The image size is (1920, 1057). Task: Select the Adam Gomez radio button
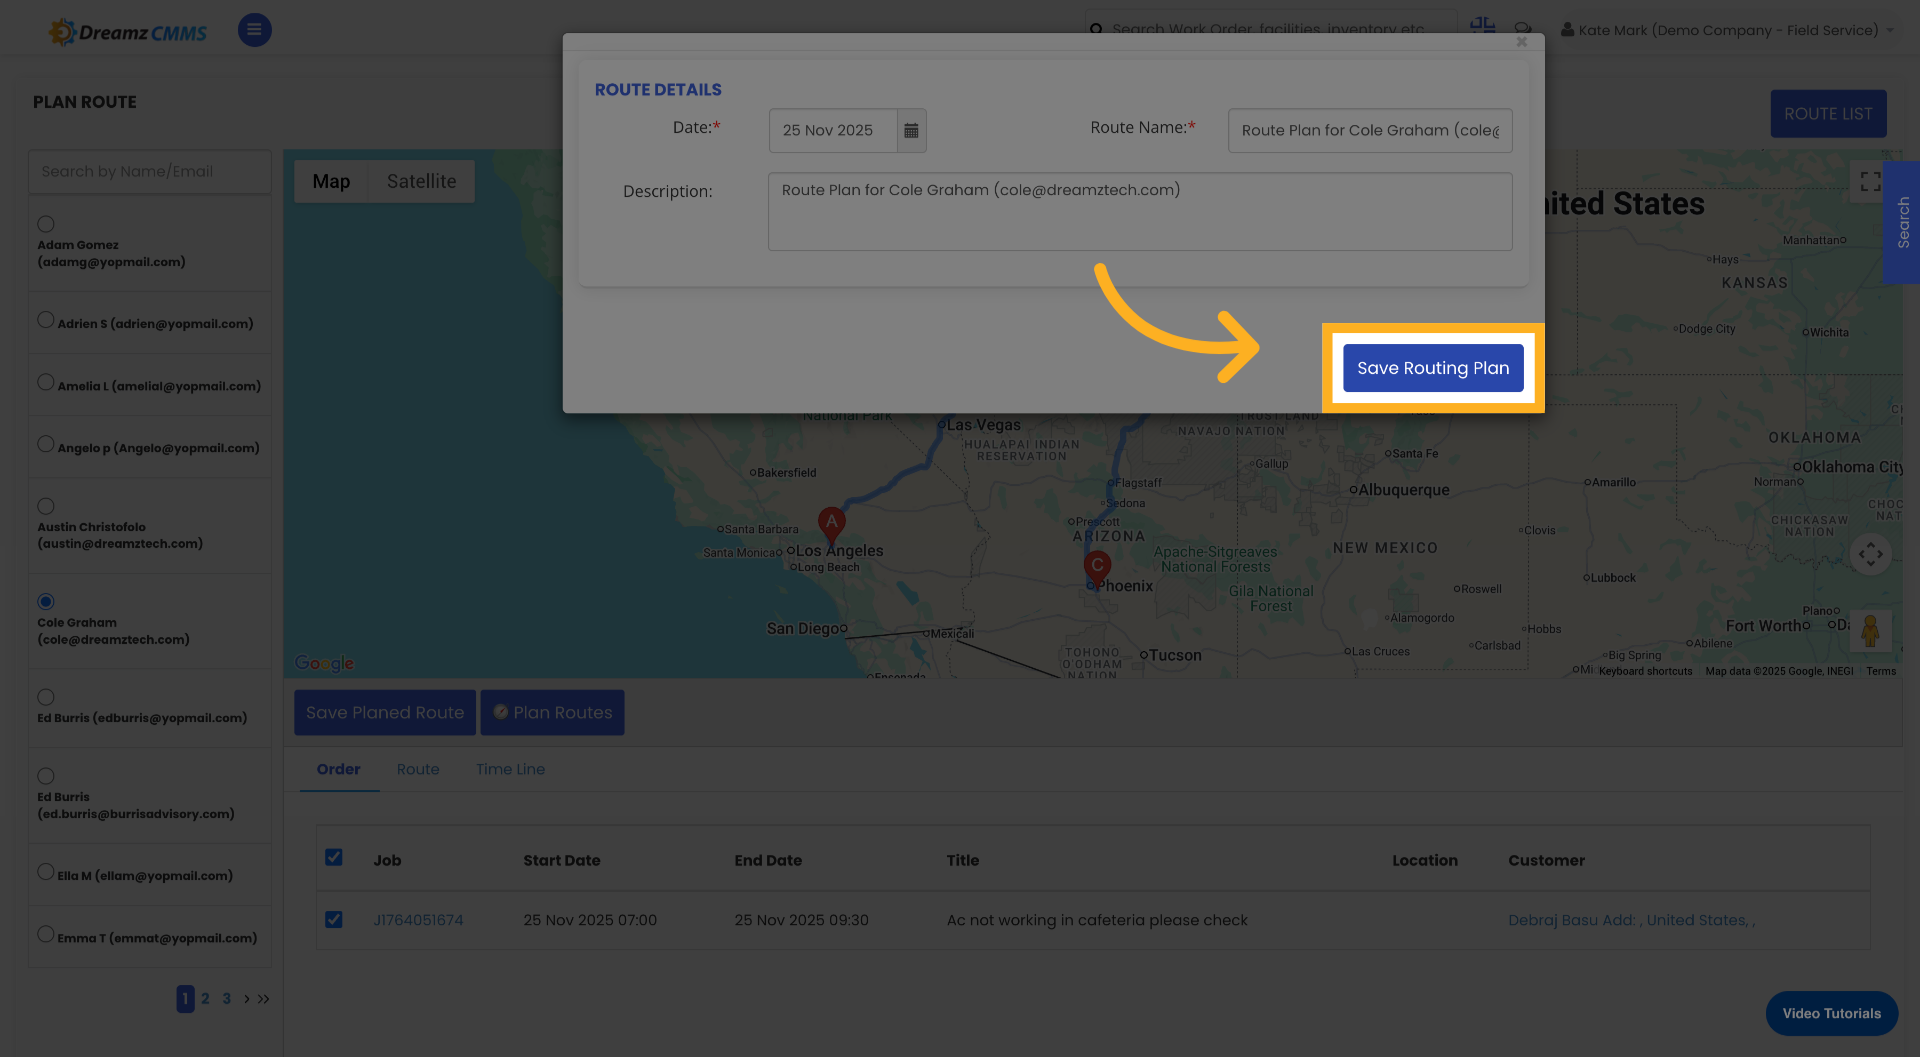(x=45, y=224)
